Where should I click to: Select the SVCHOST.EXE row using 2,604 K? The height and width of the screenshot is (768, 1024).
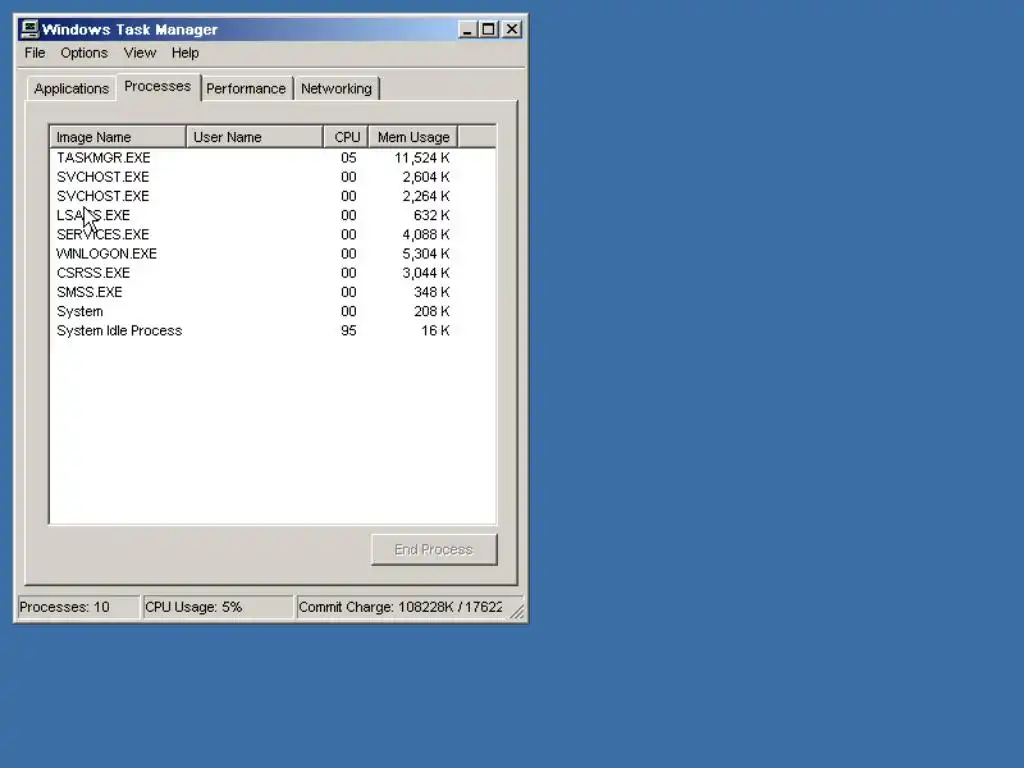272,177
